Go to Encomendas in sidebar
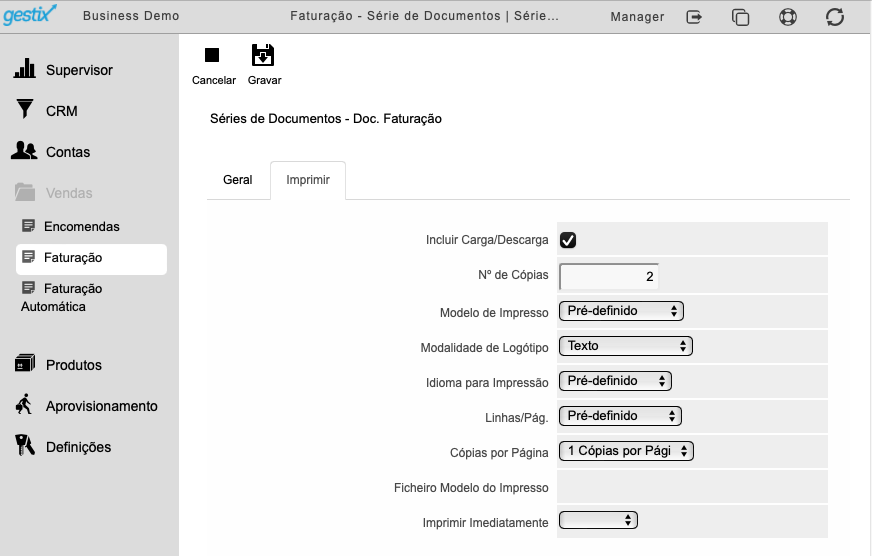This screenshot has height=556, width=872. tap(82, 227)
